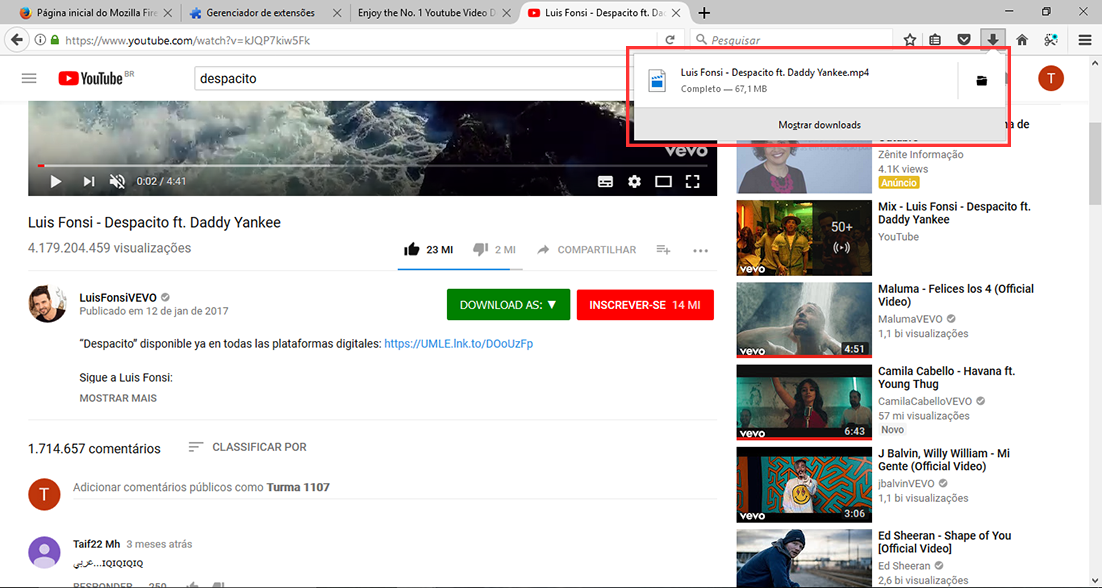Open the bookmarks list icon
The width and height of the screenshot is (1102, 588).
coord(935,40)
